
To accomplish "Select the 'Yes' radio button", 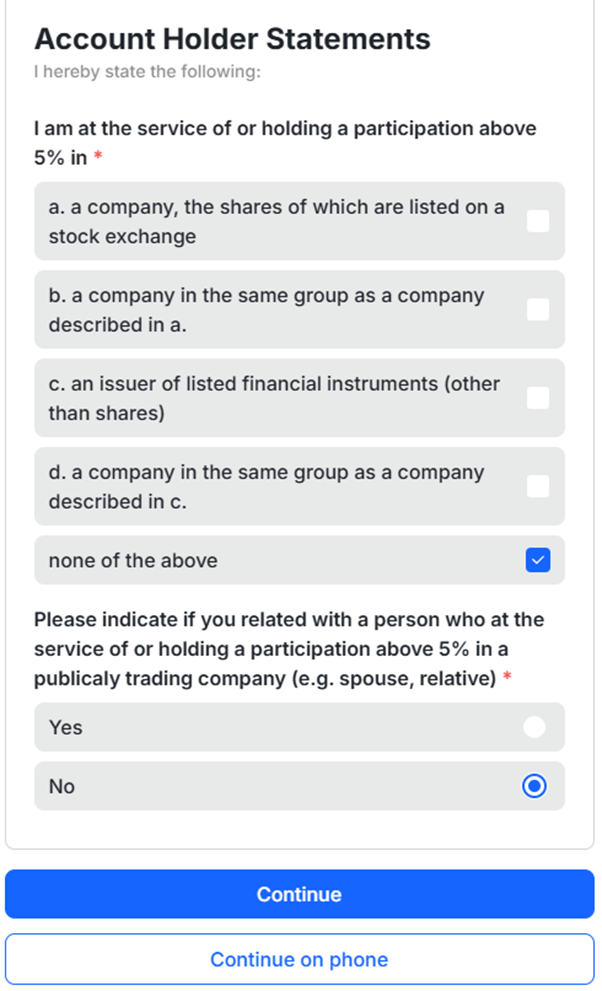I will click(x=535, y=727).
